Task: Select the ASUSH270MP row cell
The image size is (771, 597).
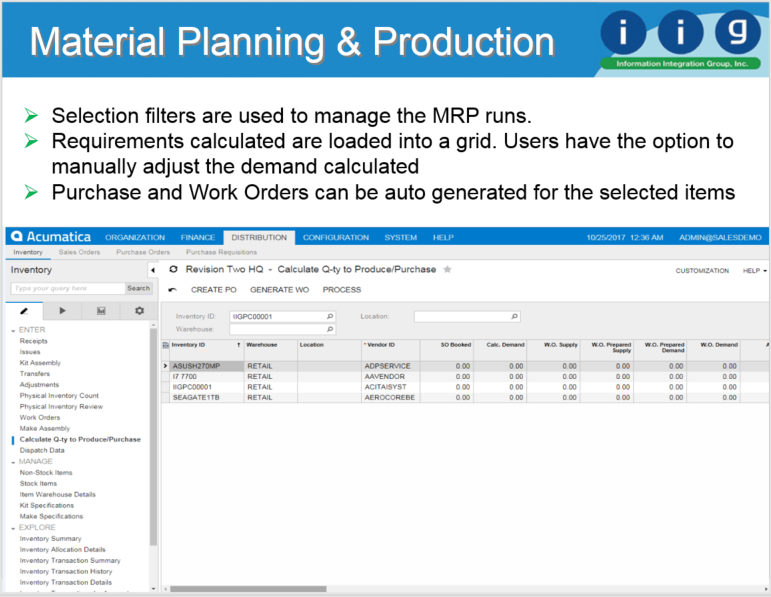Action: coord(207,366)
